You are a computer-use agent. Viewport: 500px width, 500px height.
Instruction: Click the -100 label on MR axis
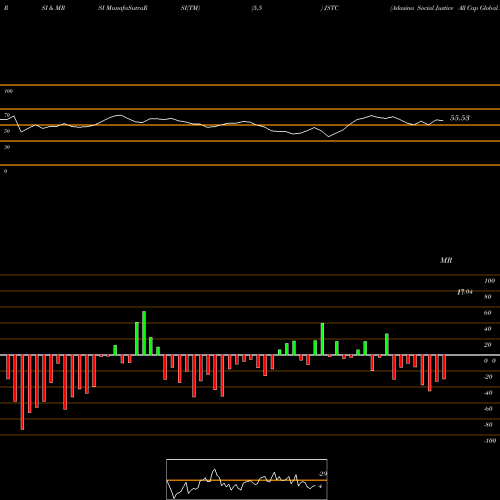click(x=490, y=441)
